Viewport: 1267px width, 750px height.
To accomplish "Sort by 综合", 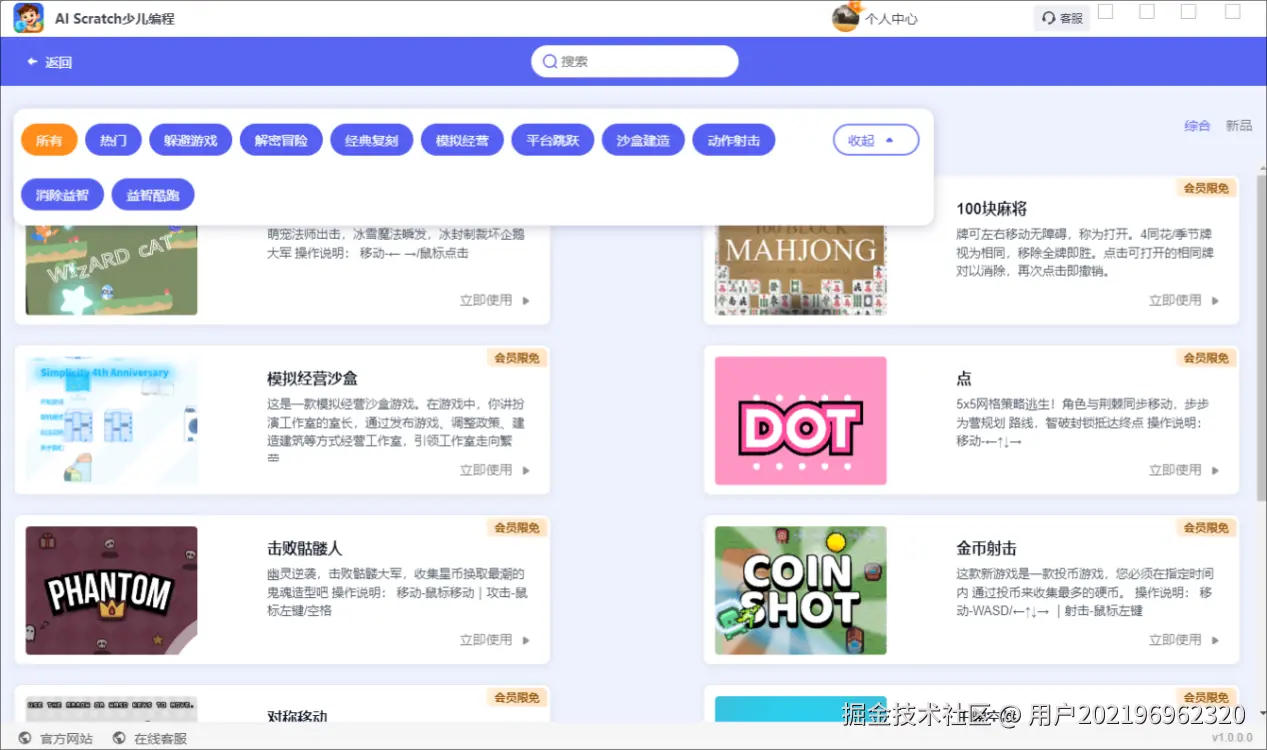I will pos(1197,125).
